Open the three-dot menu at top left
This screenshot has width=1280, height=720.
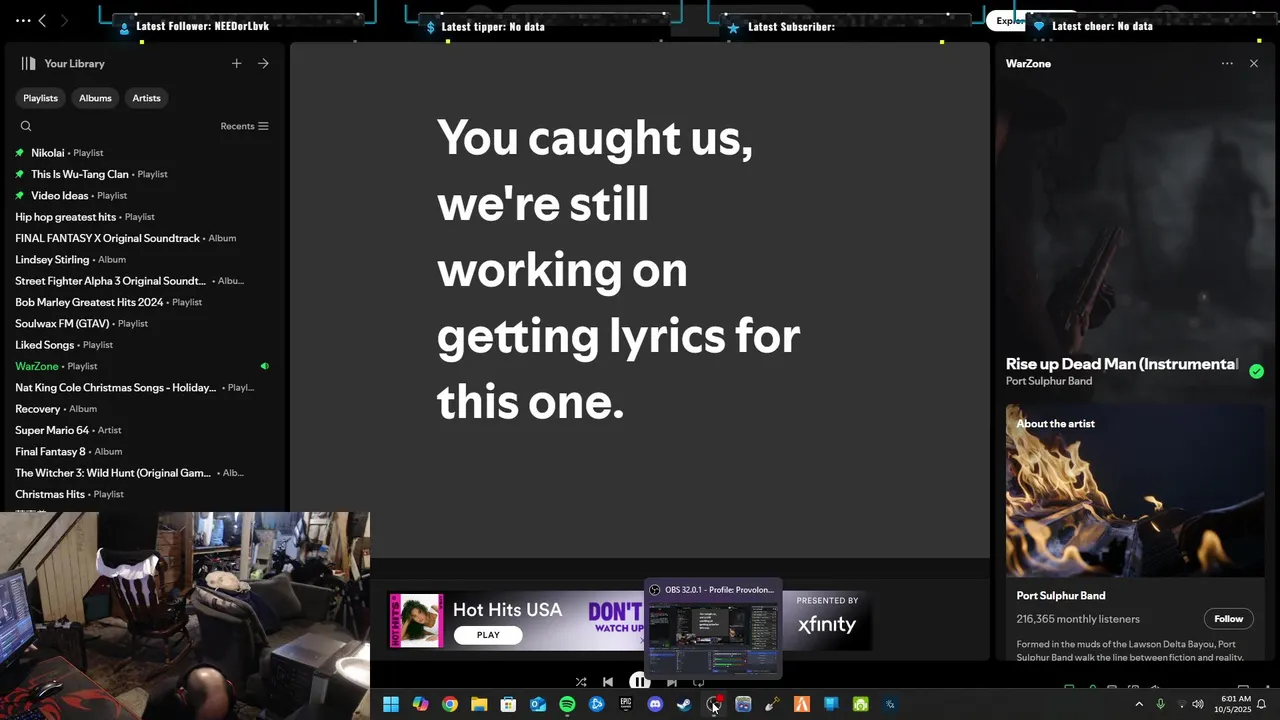22,20
